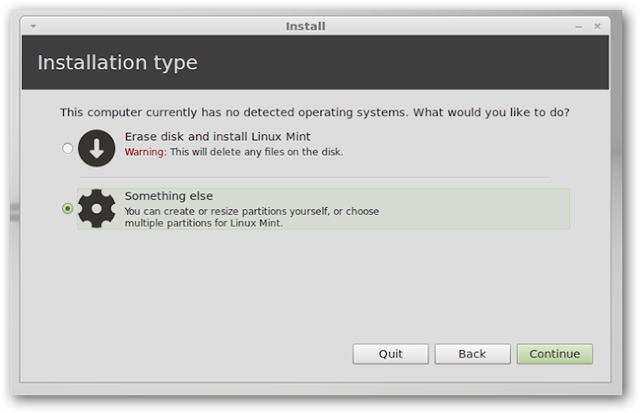640x413 pixels.
Task: Minimize the Install window
Action: tap(579, 27)
